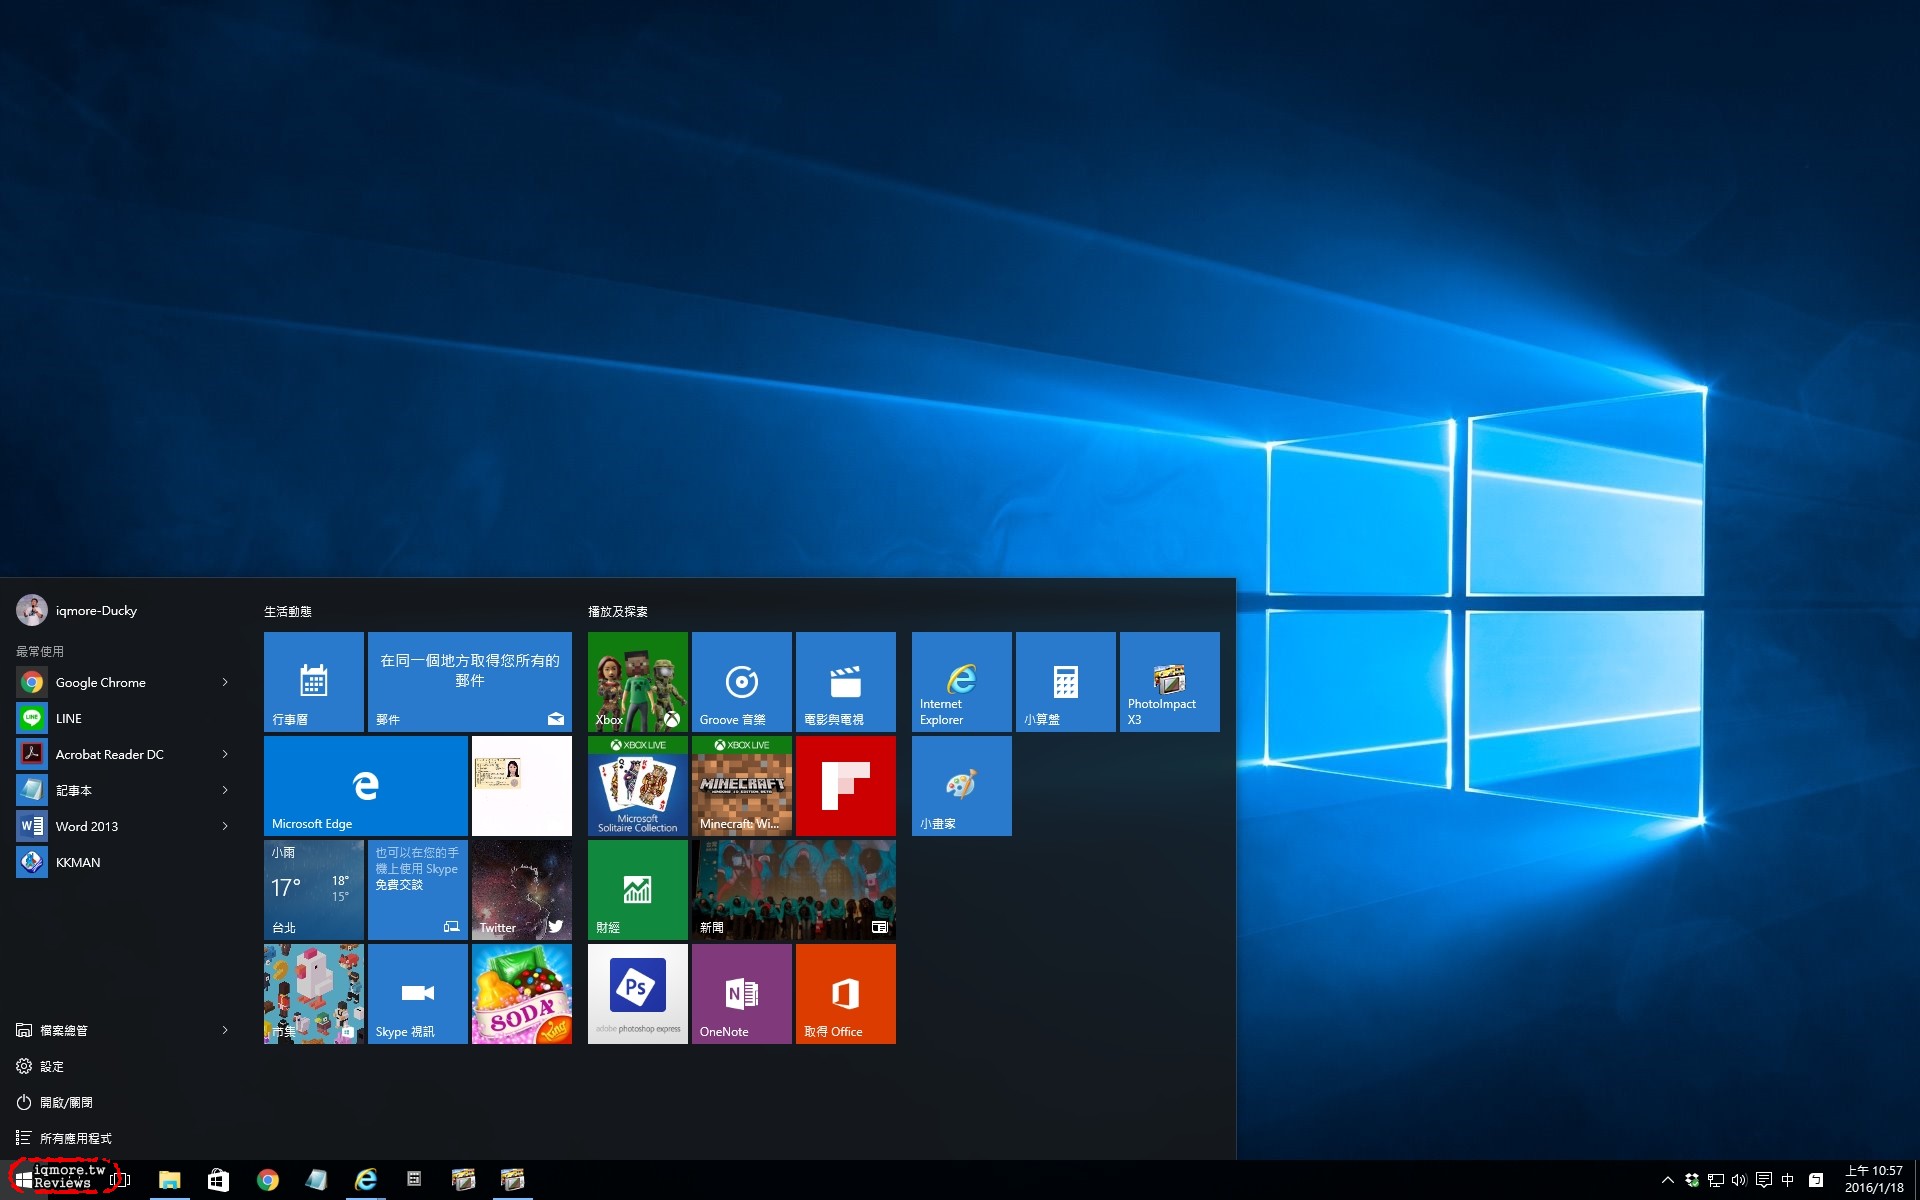Open the Adobe Photoshop Express tile
The image size is (1920, 1200).
point(637,993)
